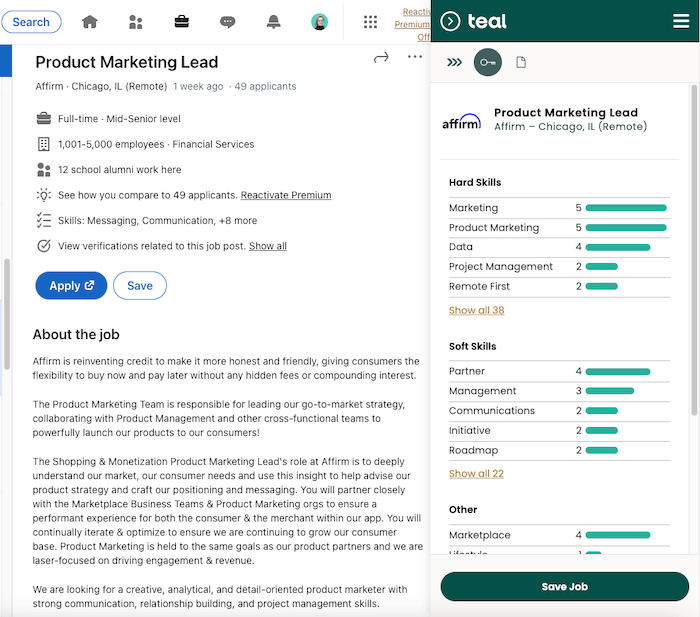Open the apps grid menu
Image resolution: width=700 pixels, height=617 pixels.
tap(370, 22)
